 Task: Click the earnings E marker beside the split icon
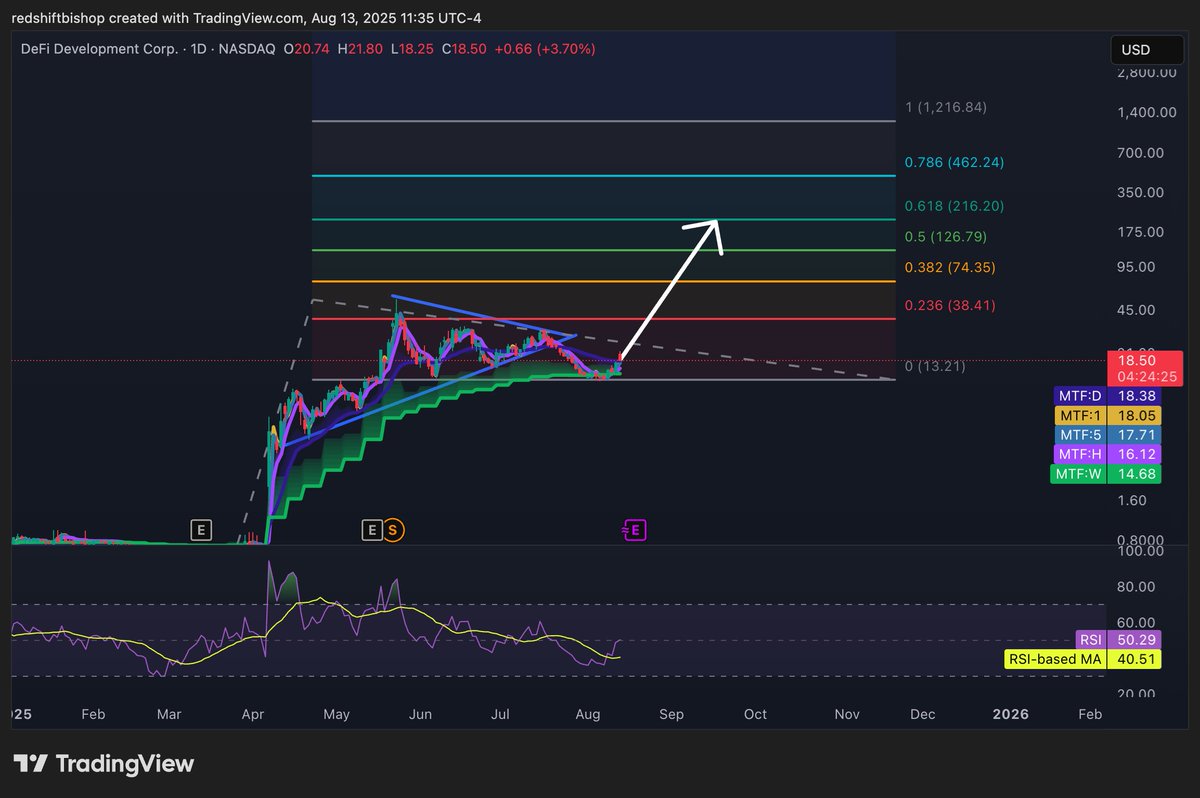372,529
